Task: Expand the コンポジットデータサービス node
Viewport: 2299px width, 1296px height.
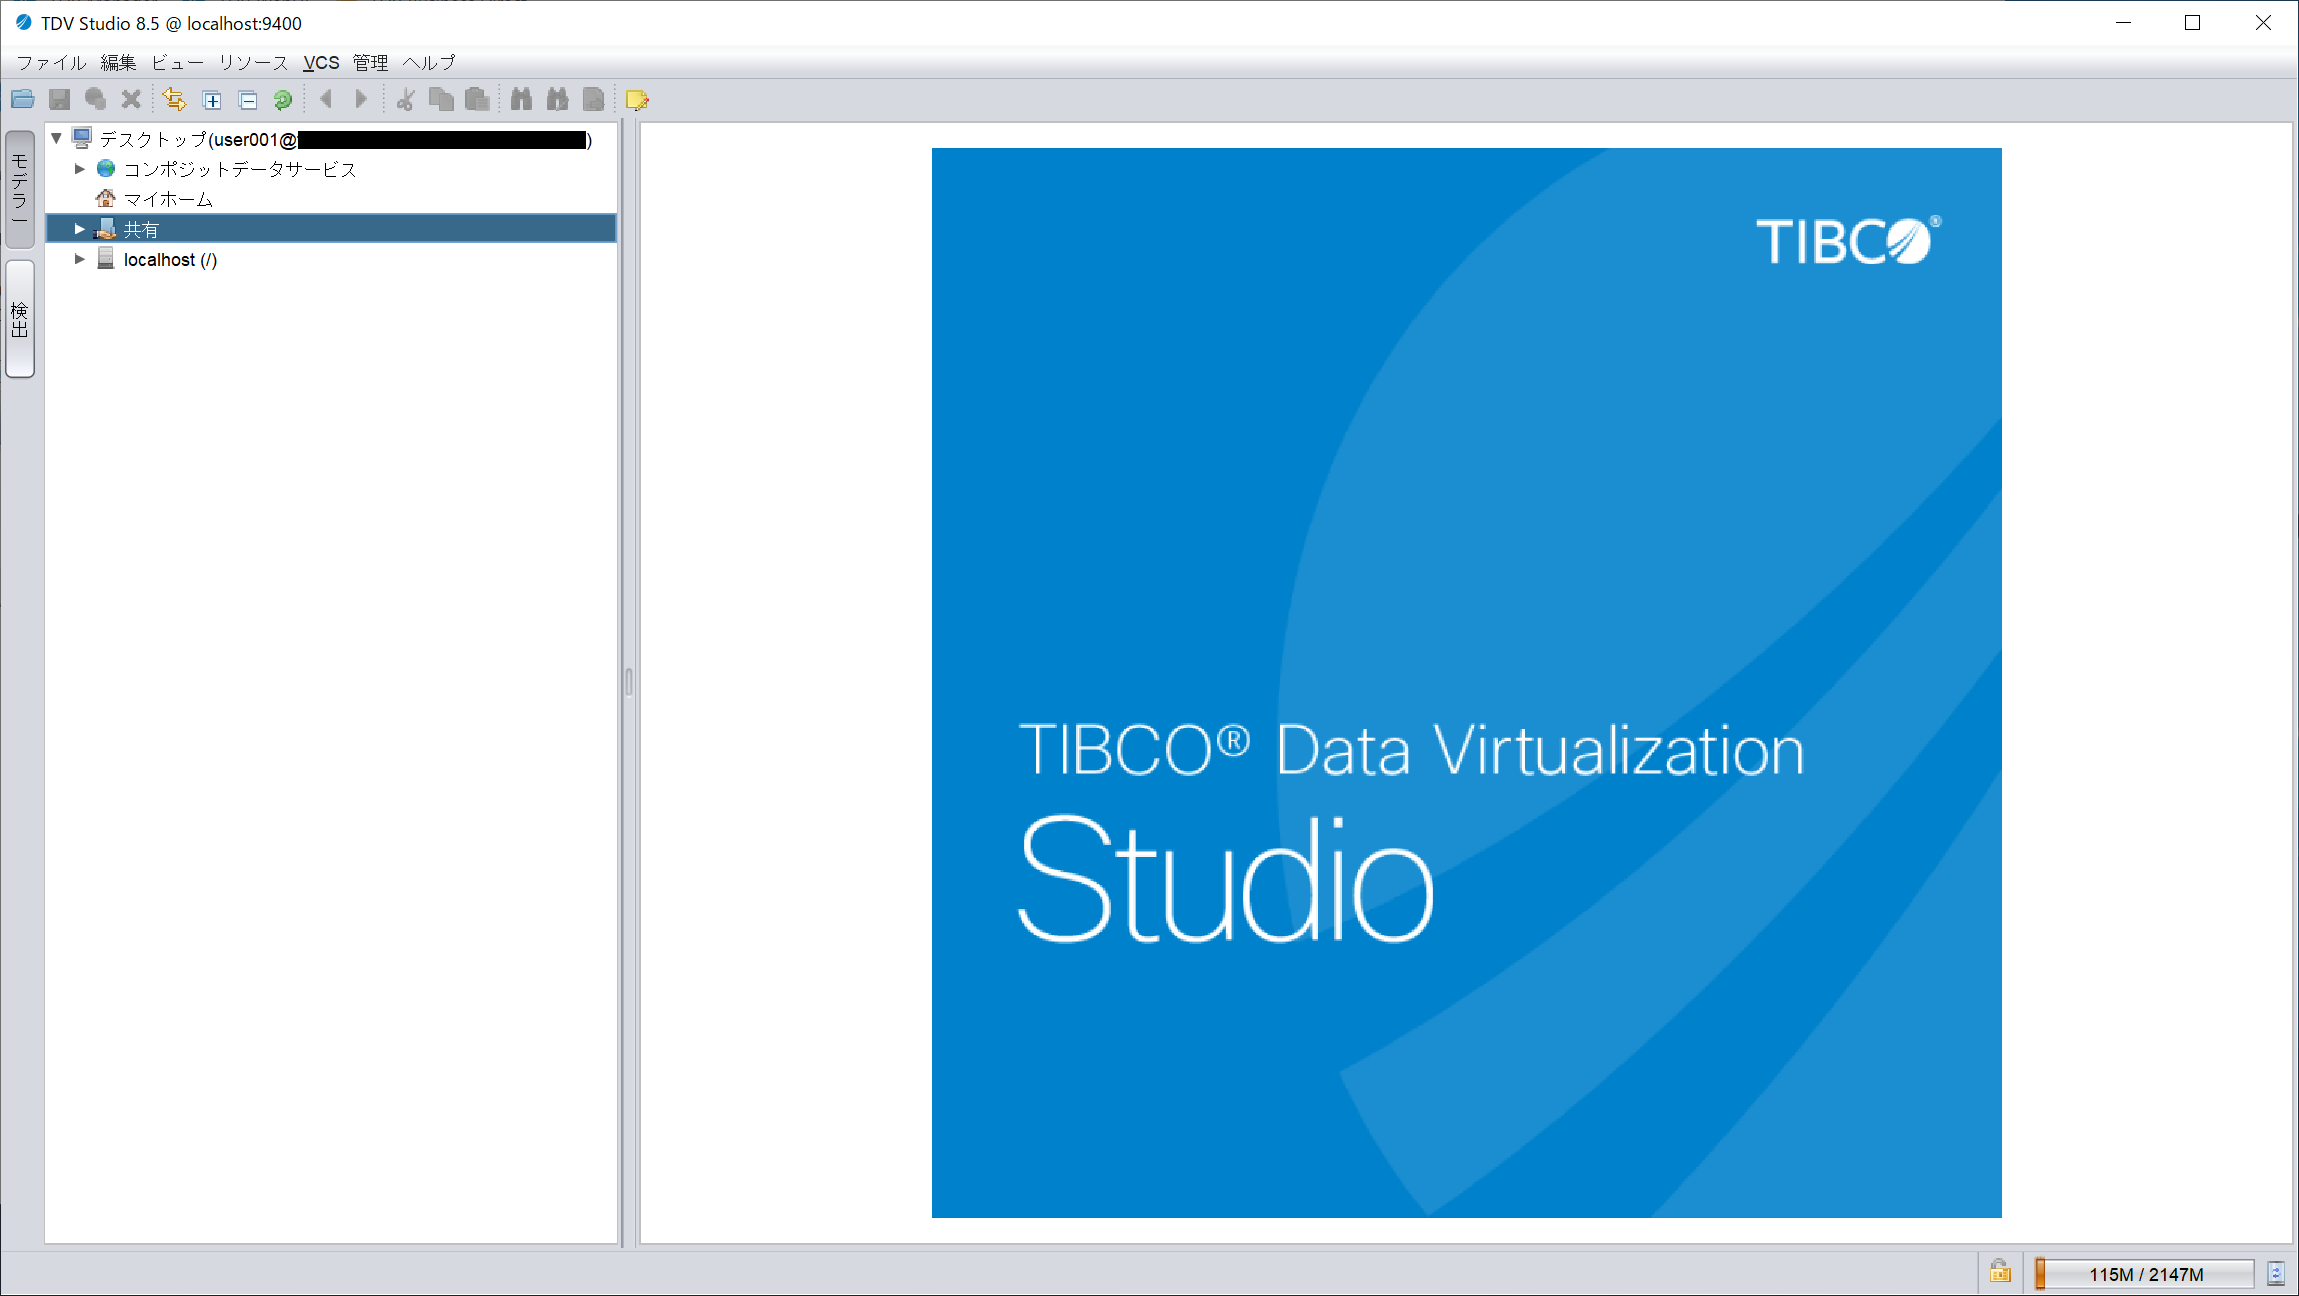Action: coord(80,169)
